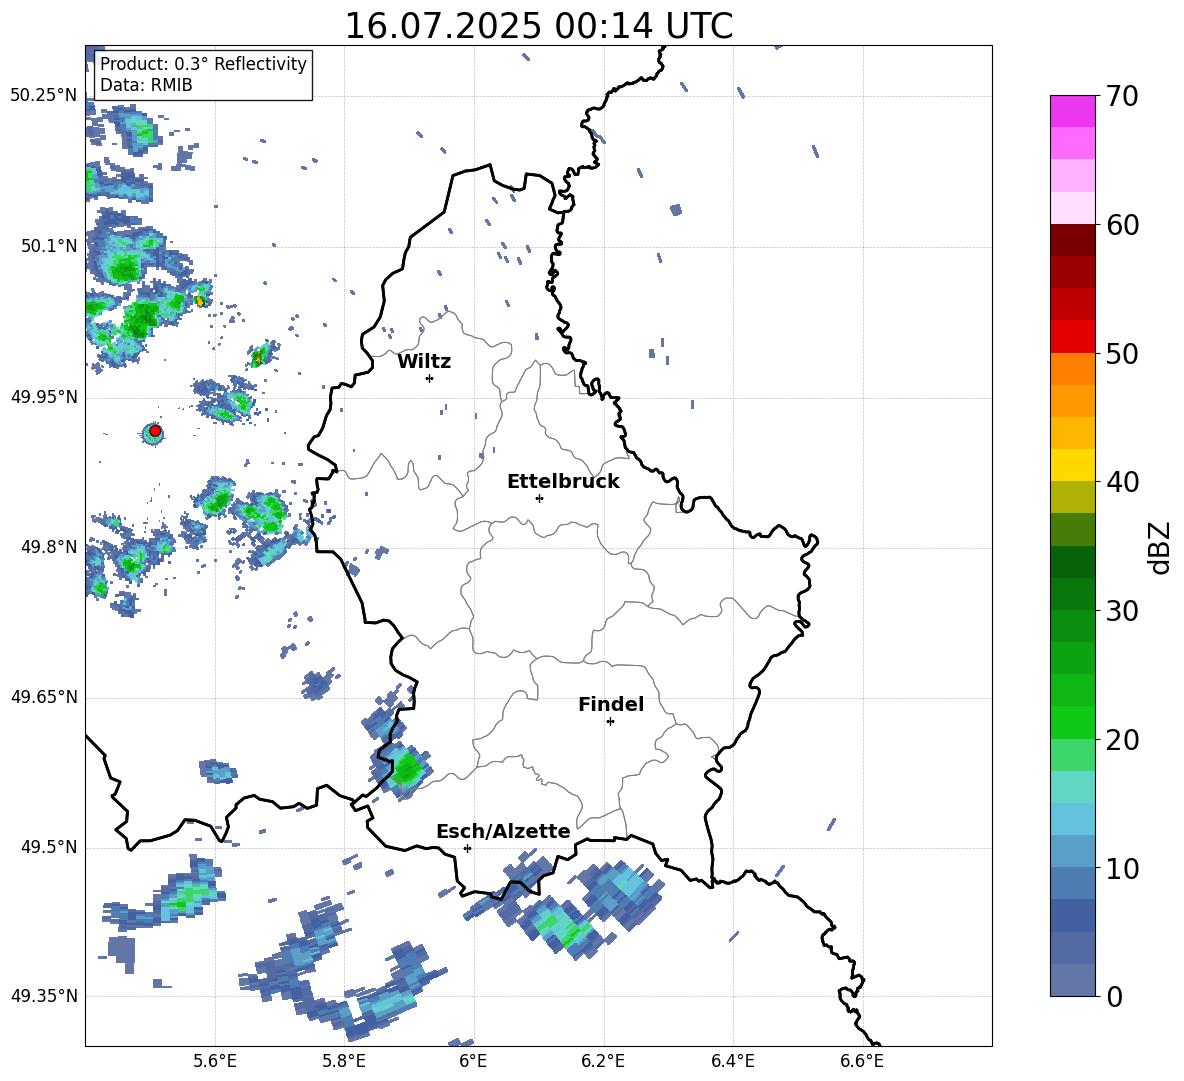The height and width of the screenshot is (1081, 1184).
Task: Select the Esch/Alzette city label
Action: [x=504, y=832]
